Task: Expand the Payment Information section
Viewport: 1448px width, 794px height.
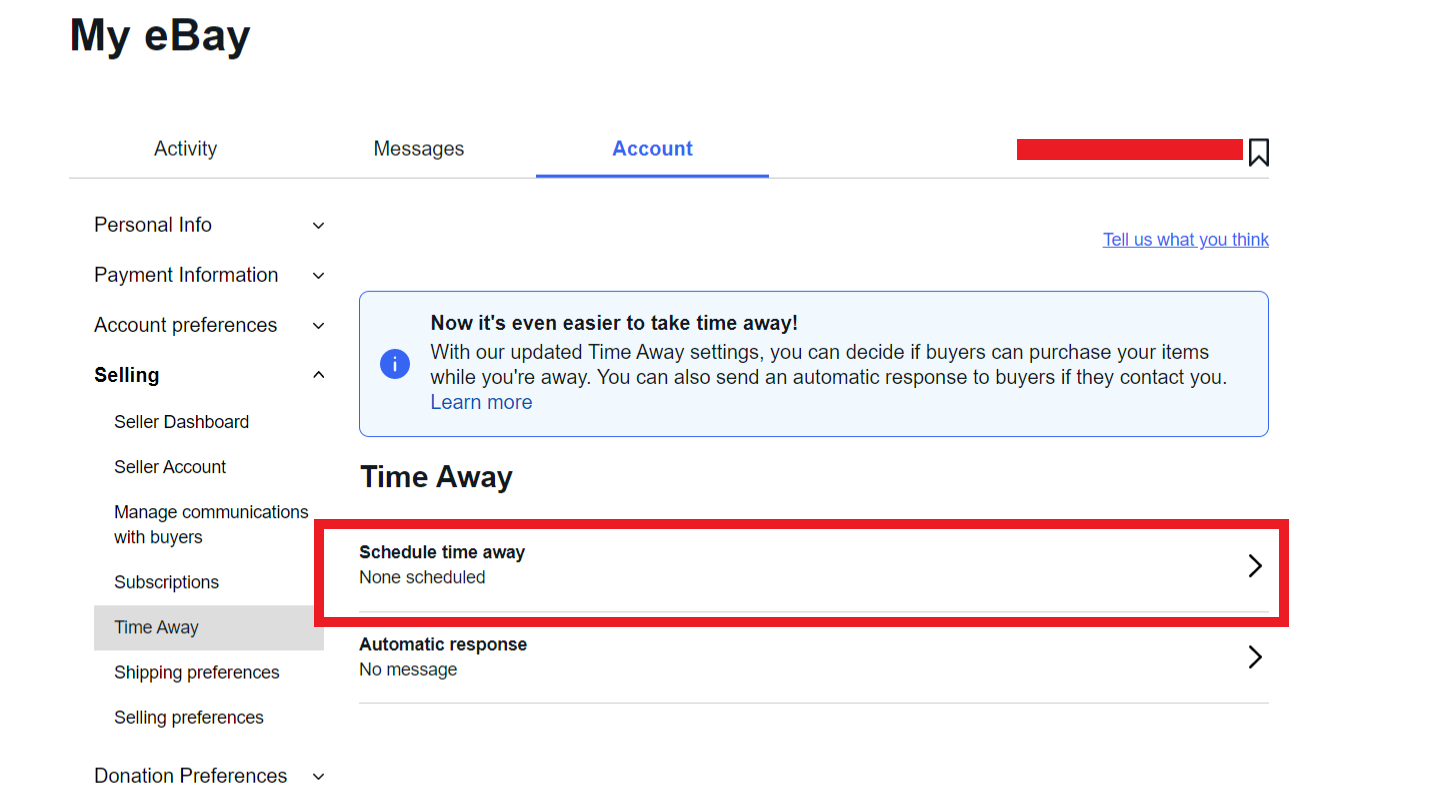Action: click(318, 276)
